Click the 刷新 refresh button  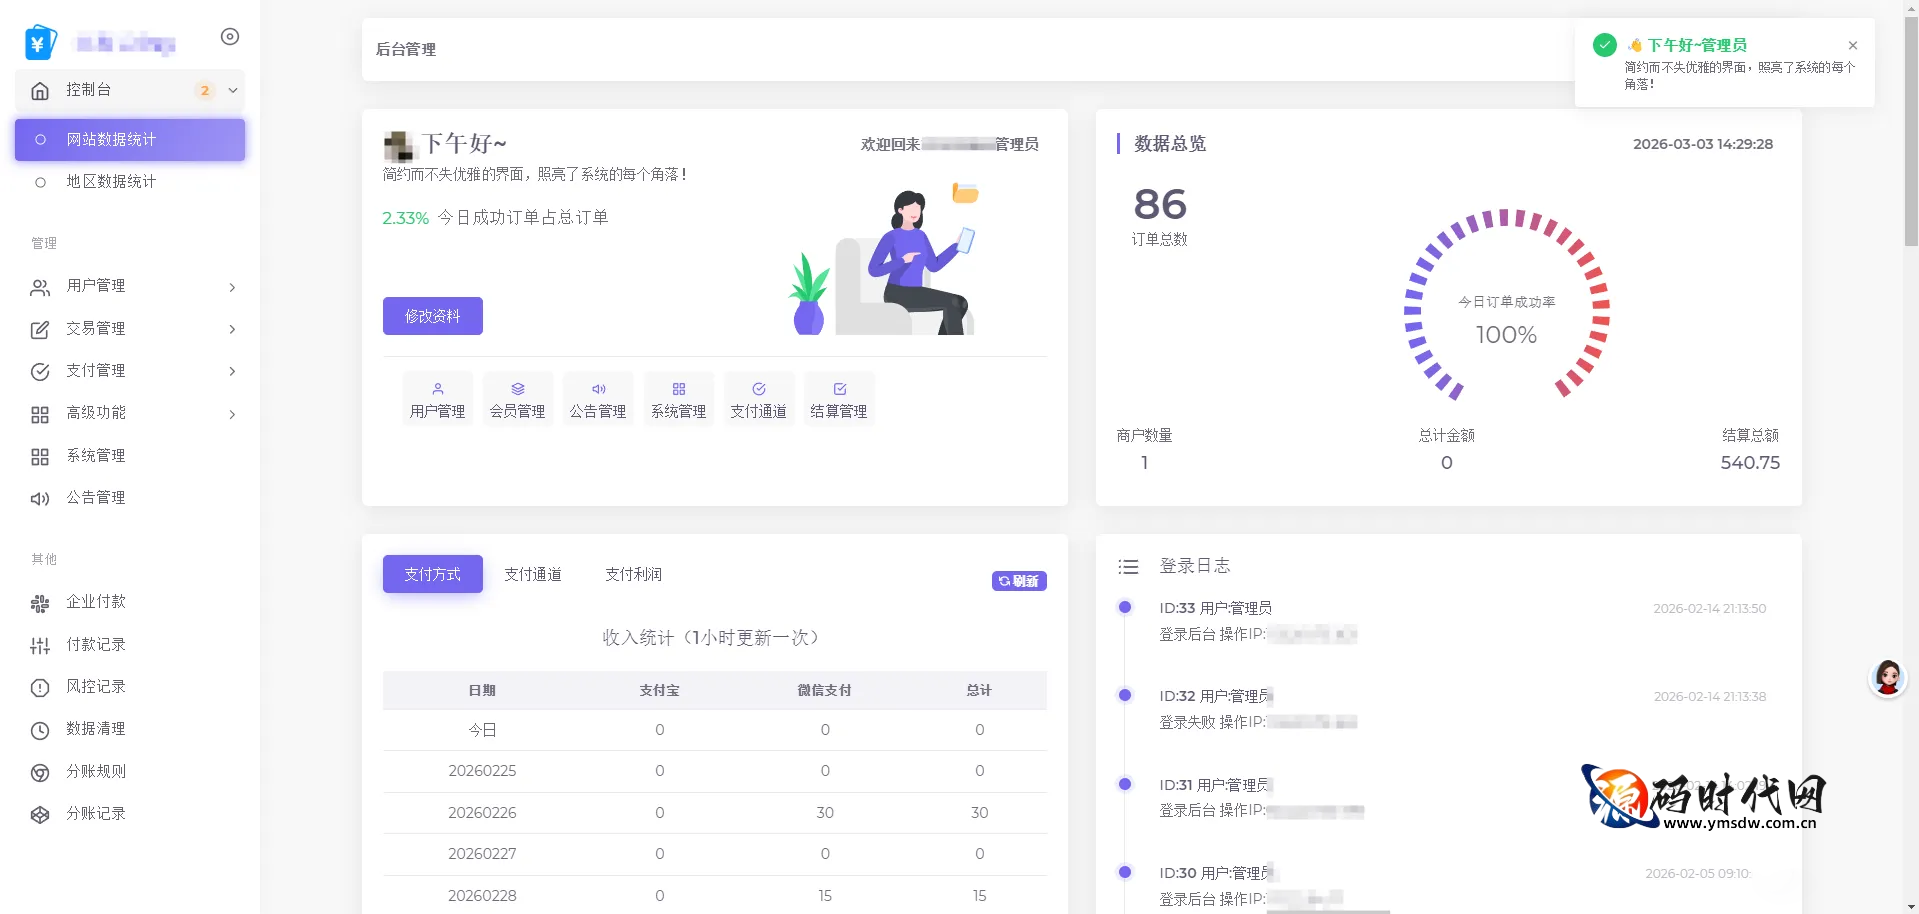pyautogui.click(x=1019, y=581)
